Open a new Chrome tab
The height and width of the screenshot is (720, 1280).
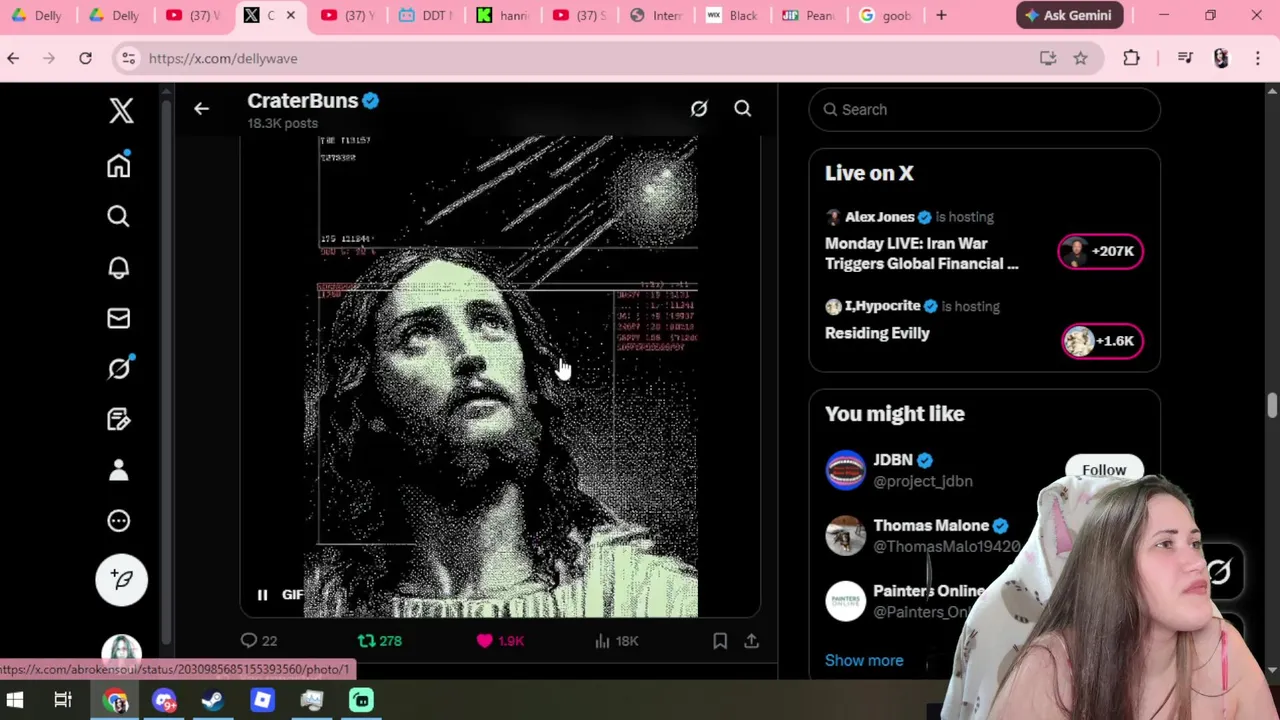coord(941,15)
